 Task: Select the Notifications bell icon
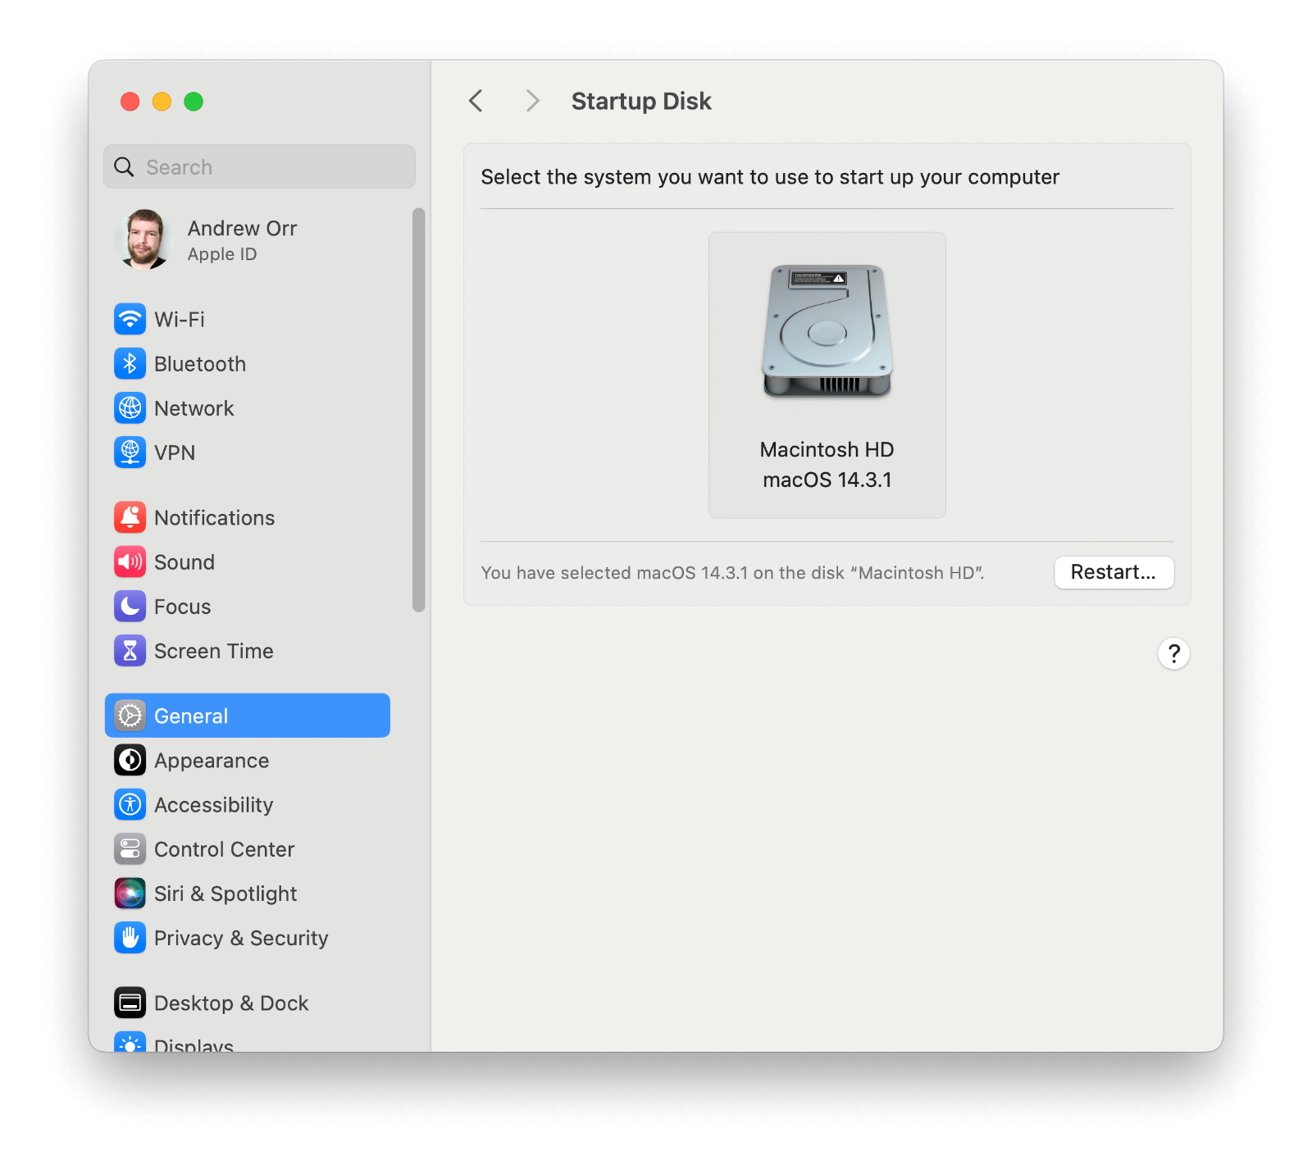(x=130, y=517)
